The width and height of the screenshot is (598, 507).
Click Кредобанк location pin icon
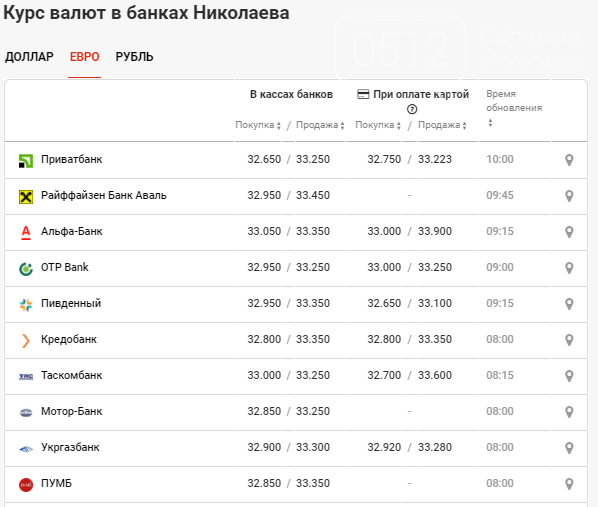click(x=569, y=340)
